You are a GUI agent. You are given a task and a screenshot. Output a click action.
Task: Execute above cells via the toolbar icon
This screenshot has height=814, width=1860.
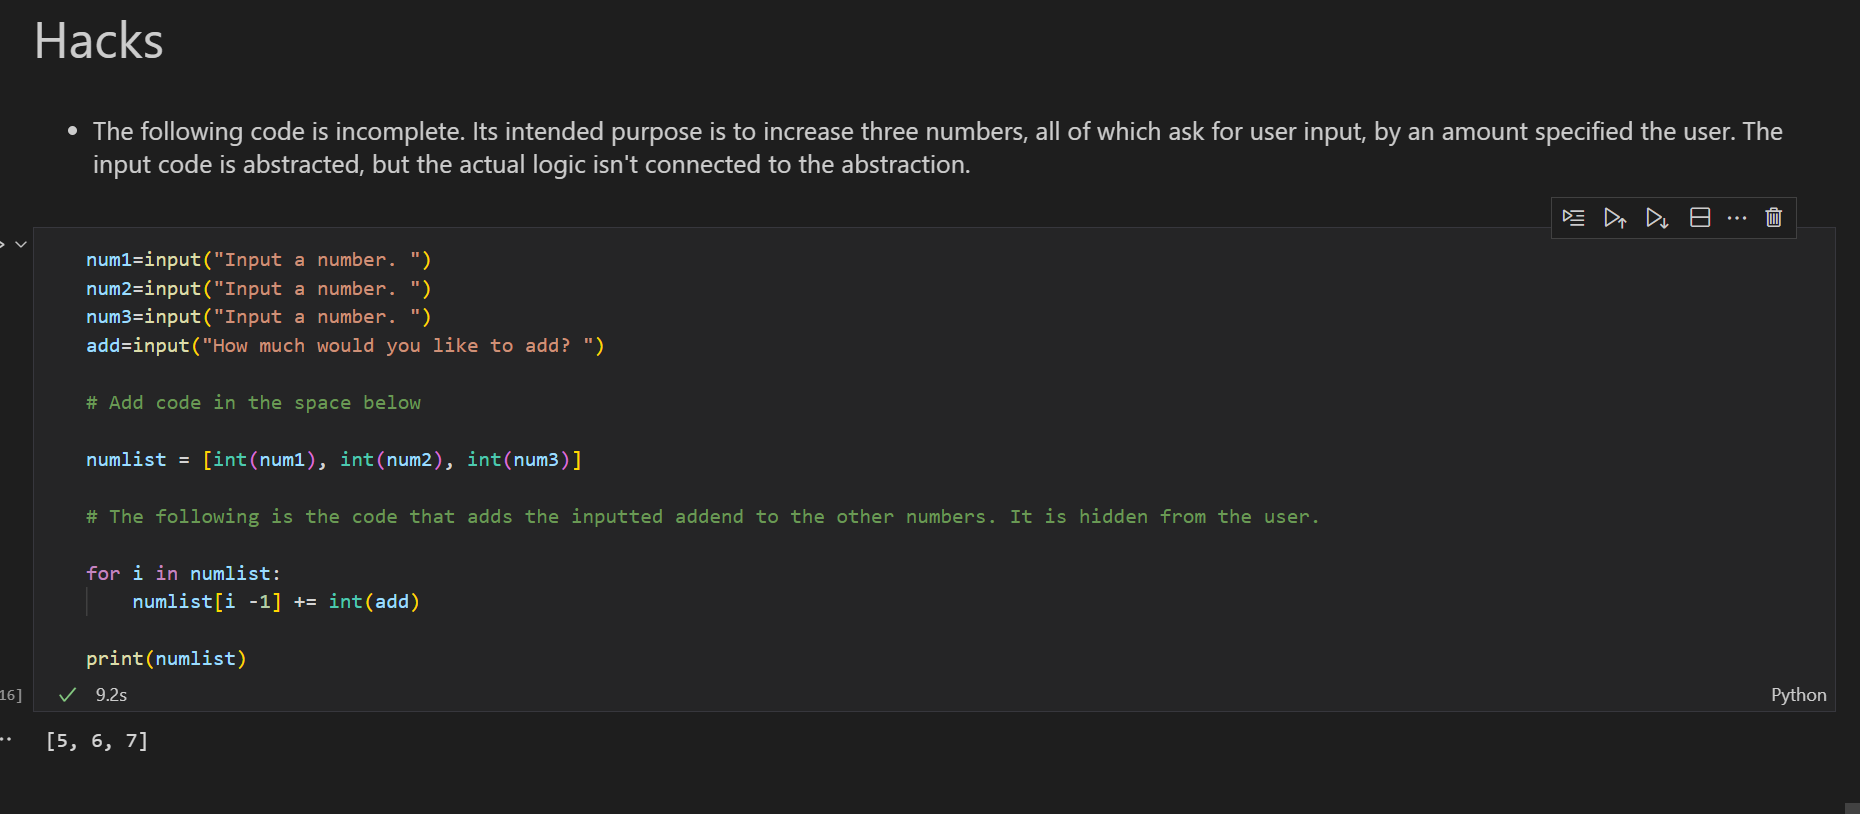point(1615,218)
